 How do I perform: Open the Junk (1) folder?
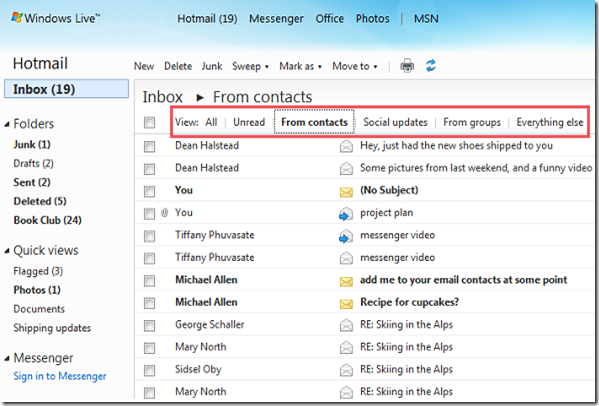[32, 144]
